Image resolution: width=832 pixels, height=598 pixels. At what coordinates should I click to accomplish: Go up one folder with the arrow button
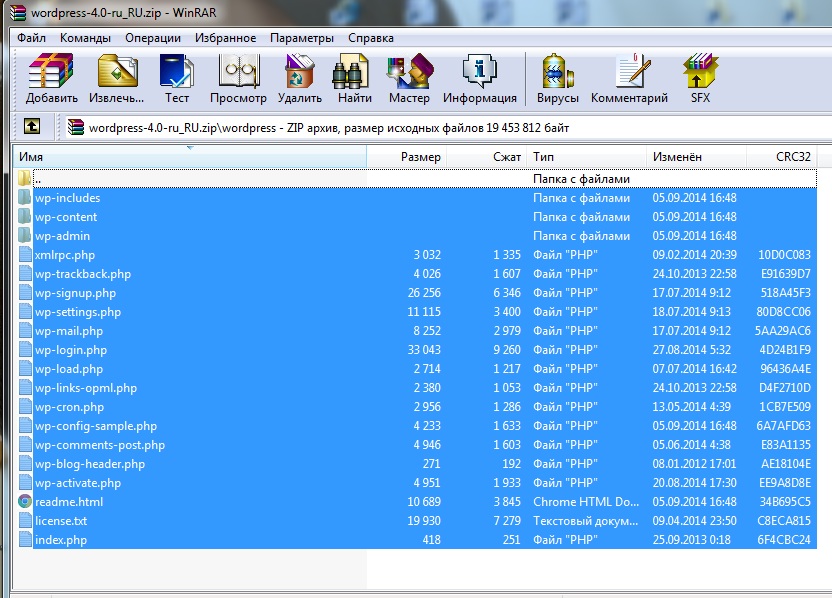tap(32, 126)
